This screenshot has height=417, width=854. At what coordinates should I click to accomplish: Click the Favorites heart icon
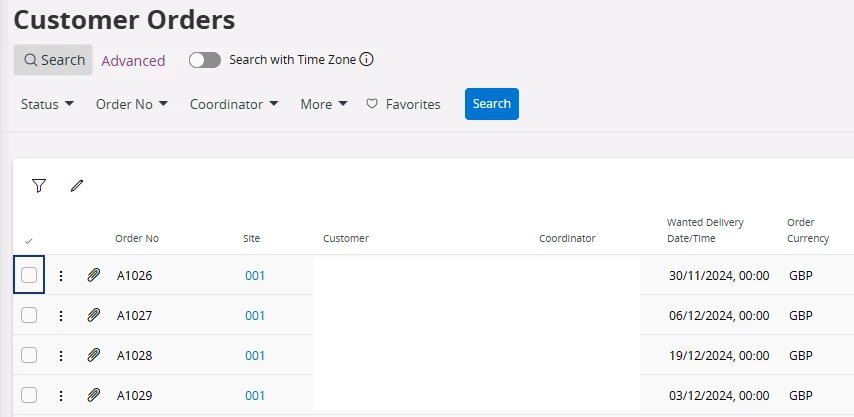coord(372,104)
